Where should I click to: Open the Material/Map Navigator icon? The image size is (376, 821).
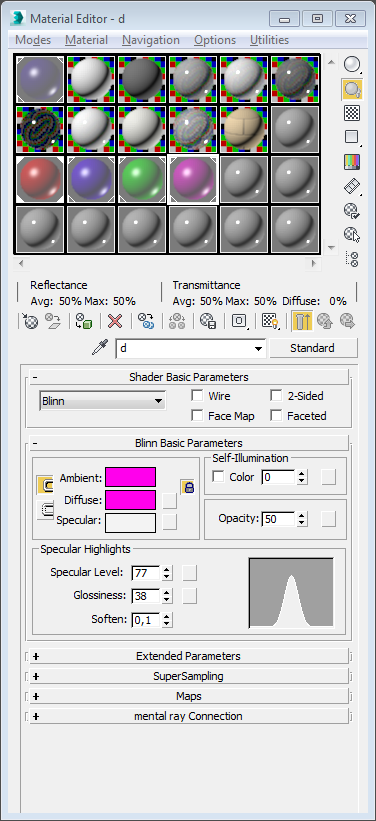click(x=352, y=258)
